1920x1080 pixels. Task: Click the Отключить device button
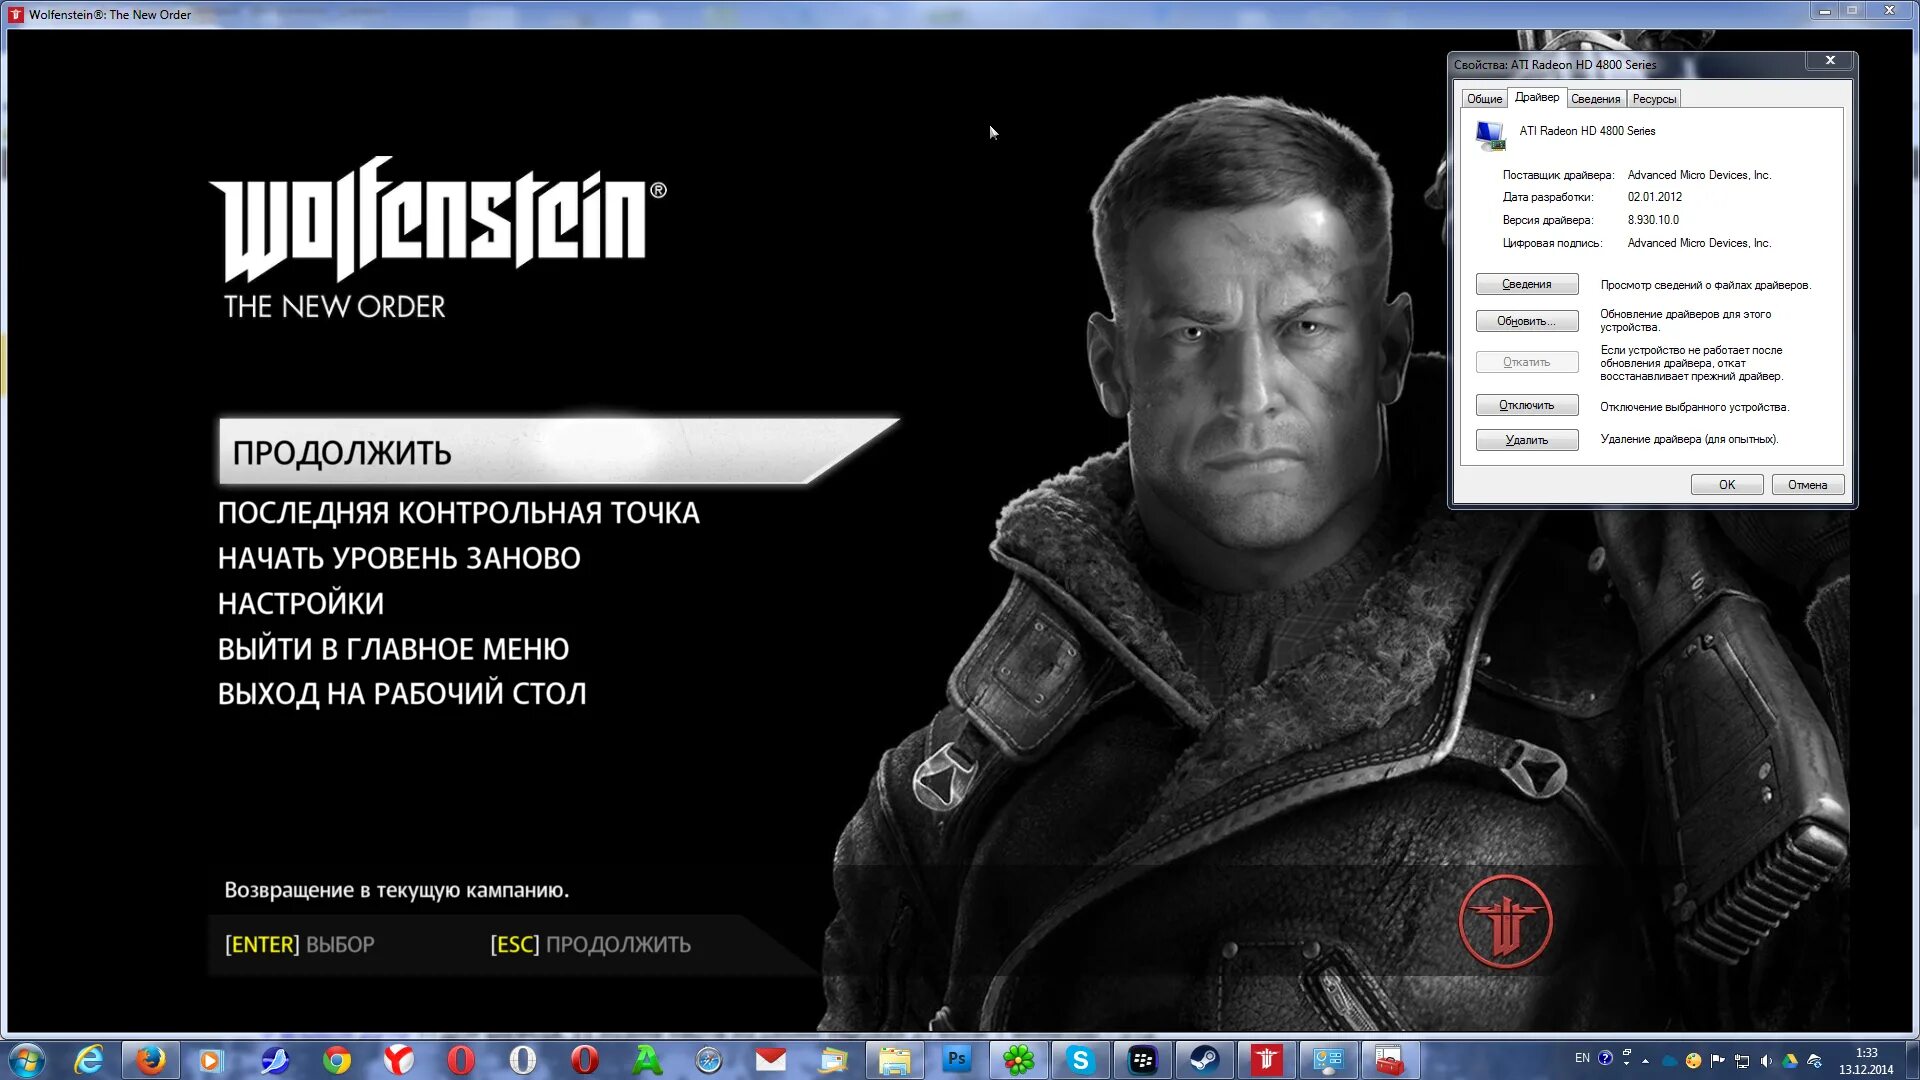(1527, 406)
